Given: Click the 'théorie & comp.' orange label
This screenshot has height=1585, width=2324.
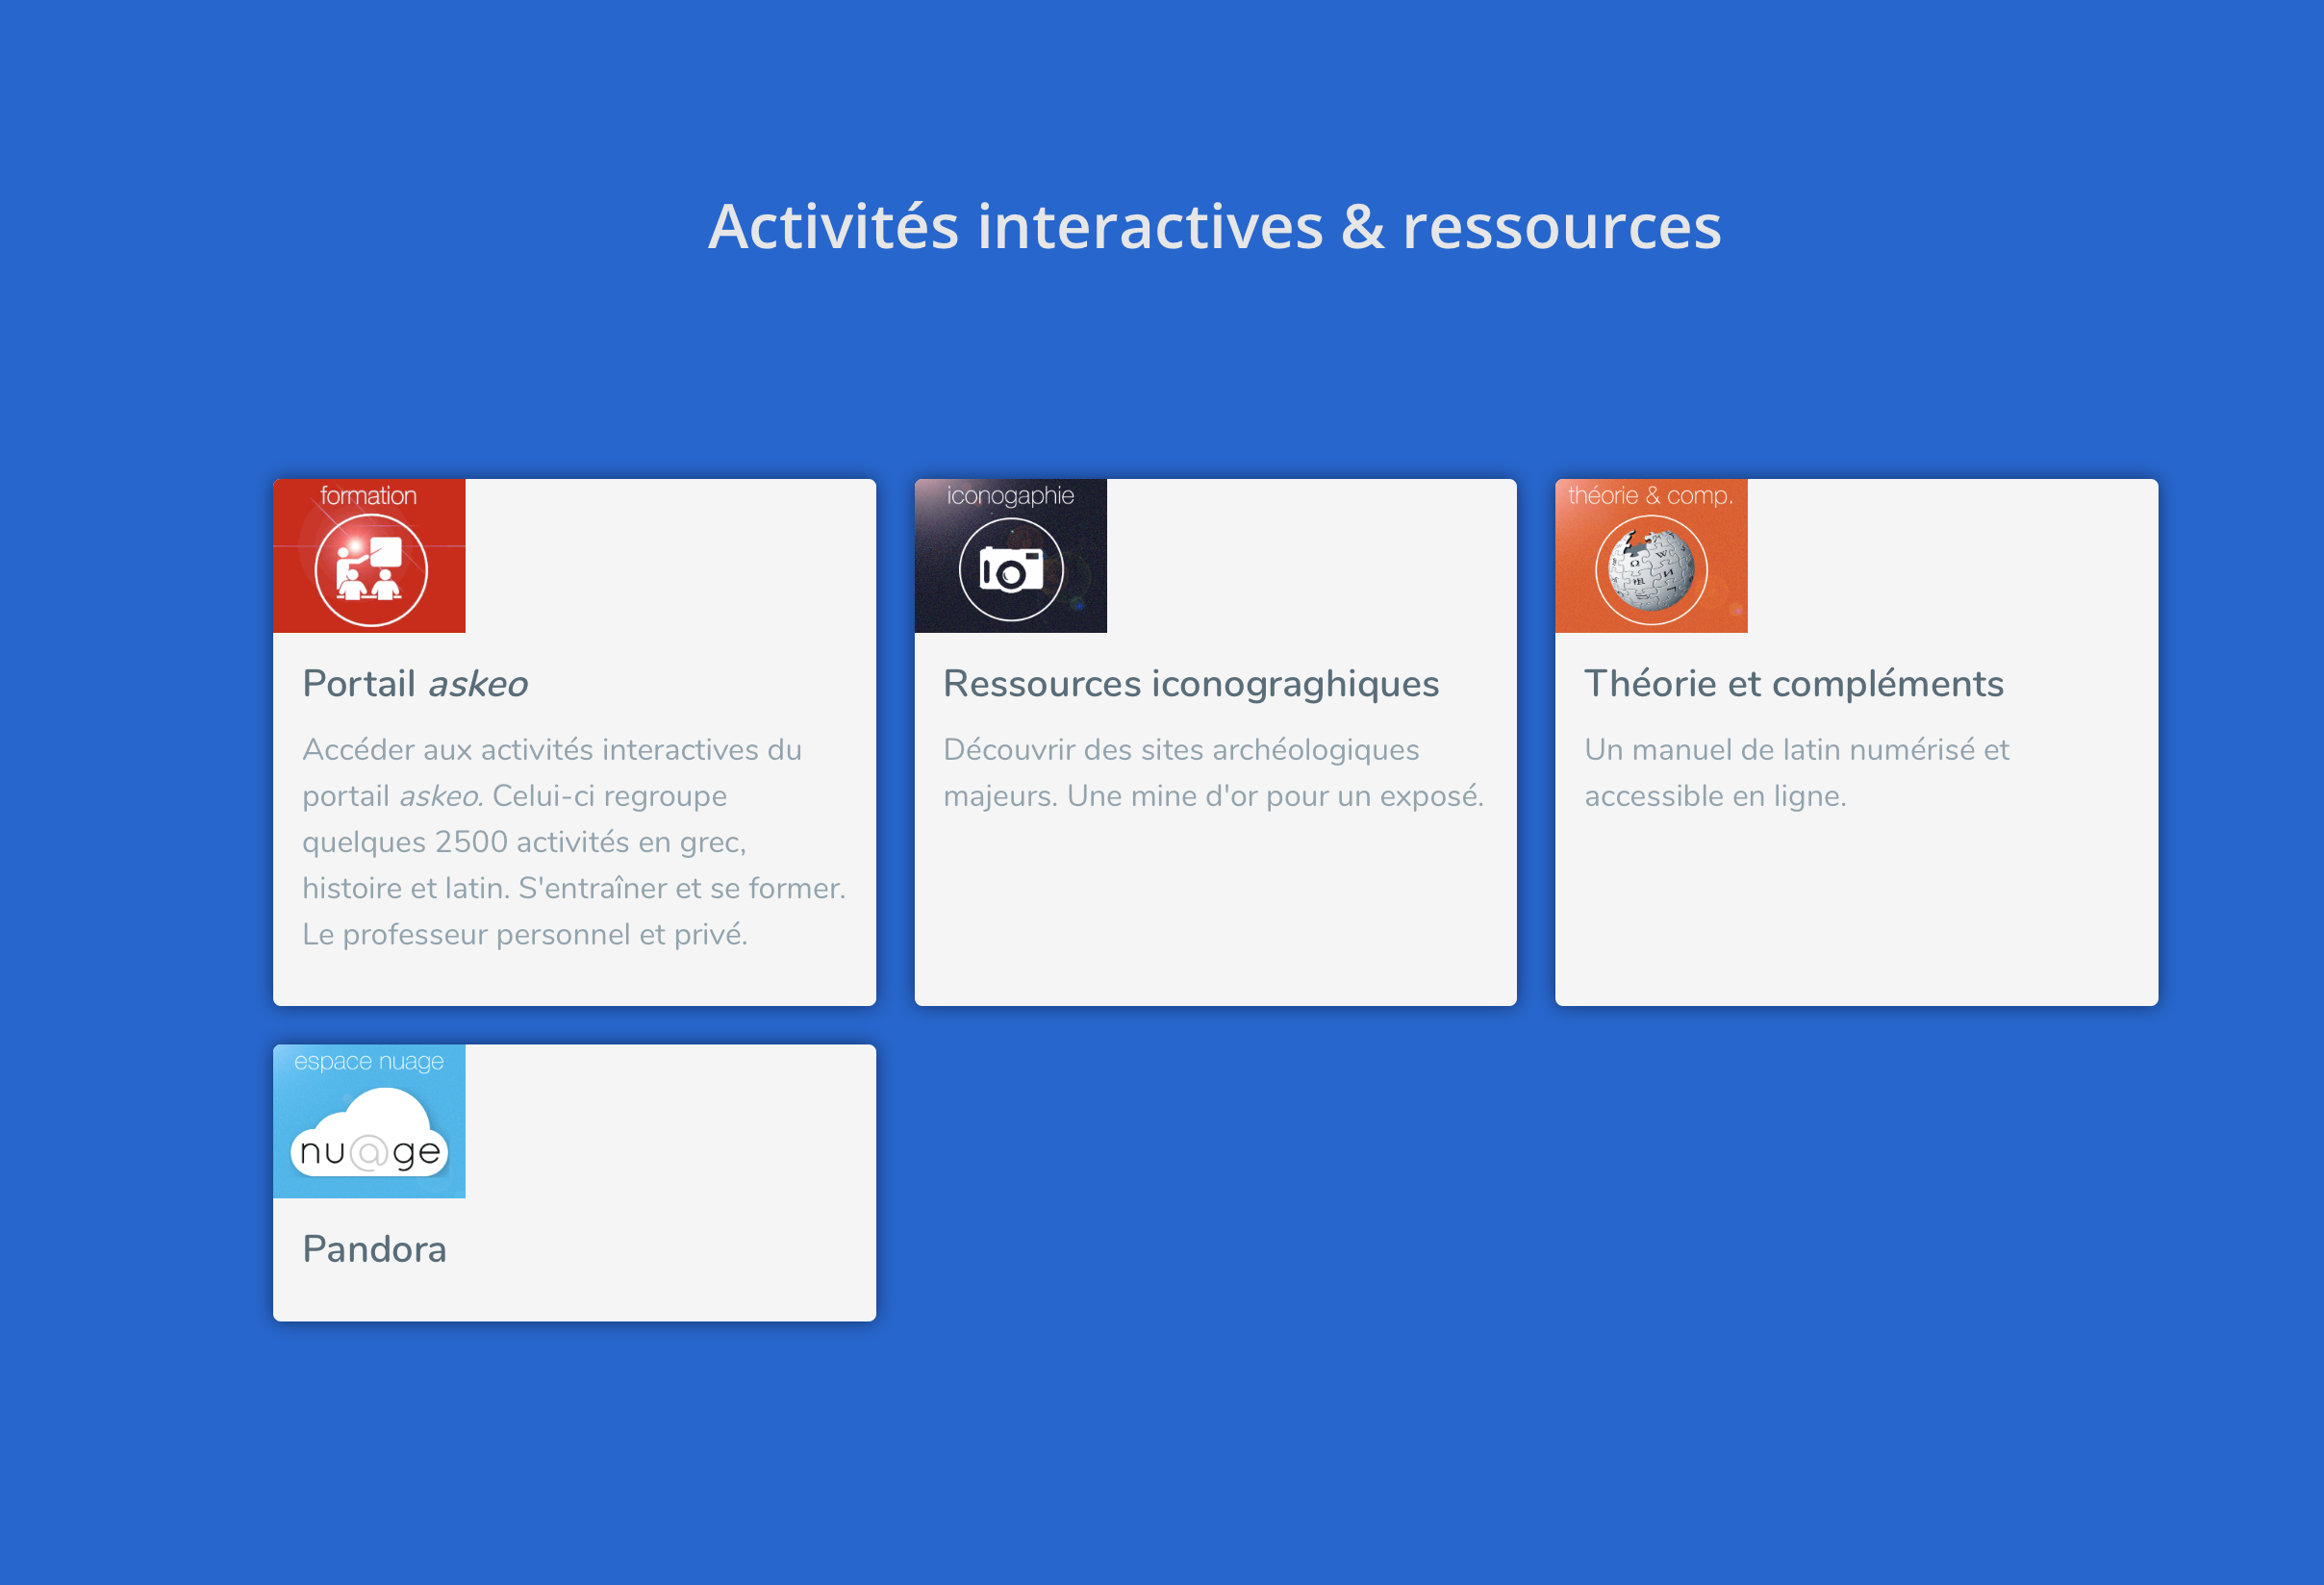Looking at the screenshot, I should [1650, 495].
